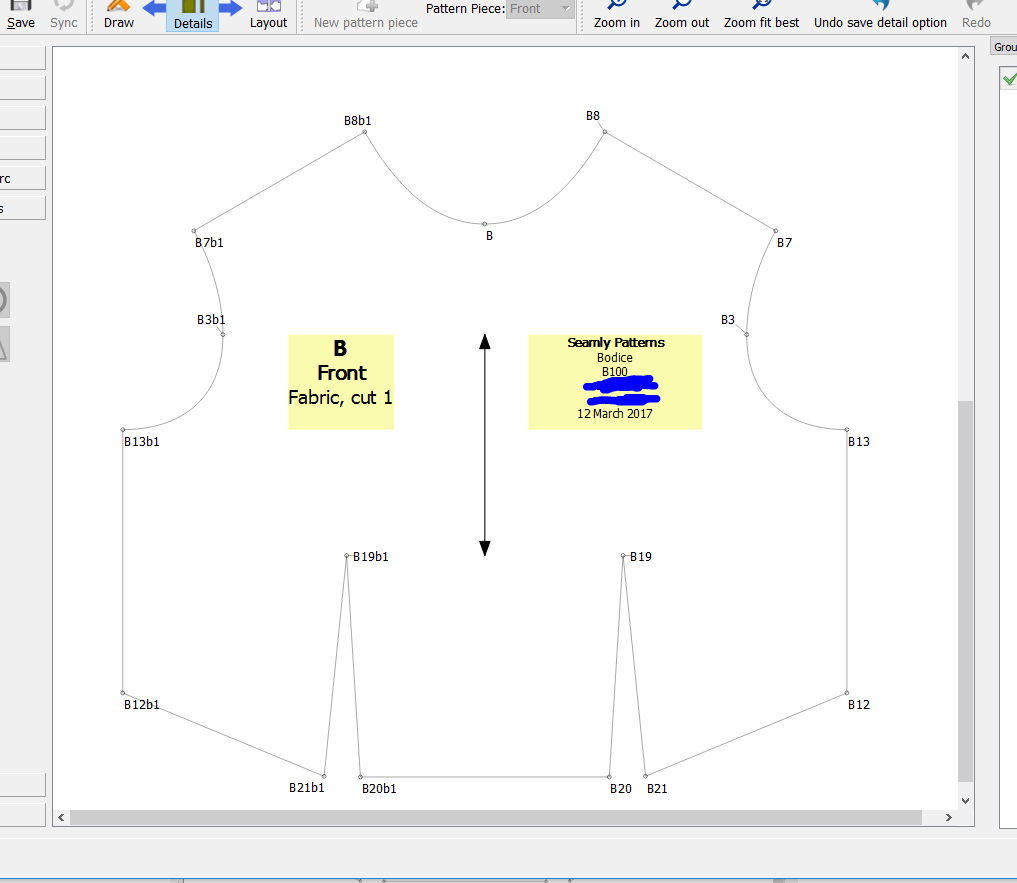Screen dimensions: 1017x883
Task: Click Undo save detail option
Action: [x=880, y=15]
